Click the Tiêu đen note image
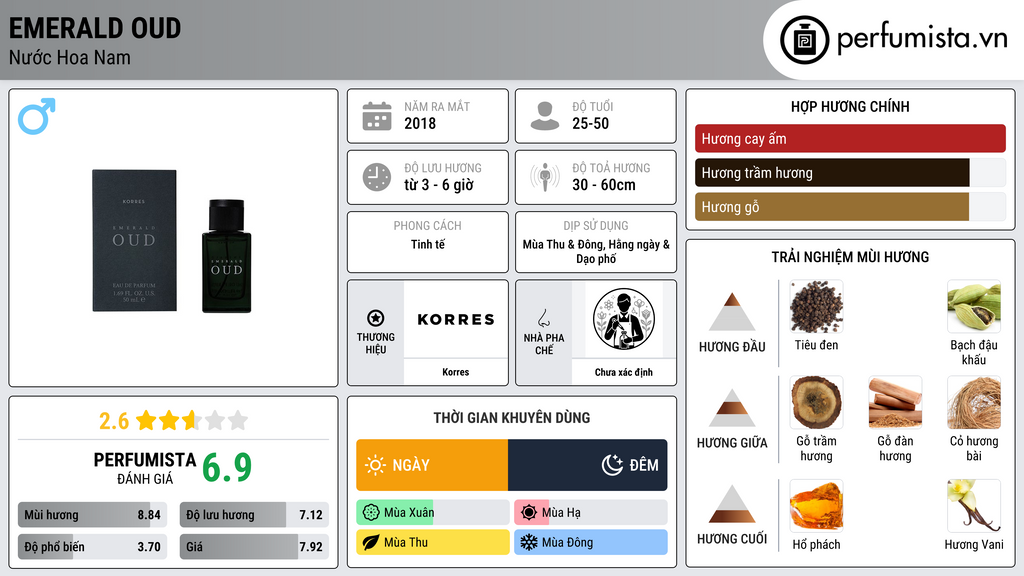 [x=816, y=307]
